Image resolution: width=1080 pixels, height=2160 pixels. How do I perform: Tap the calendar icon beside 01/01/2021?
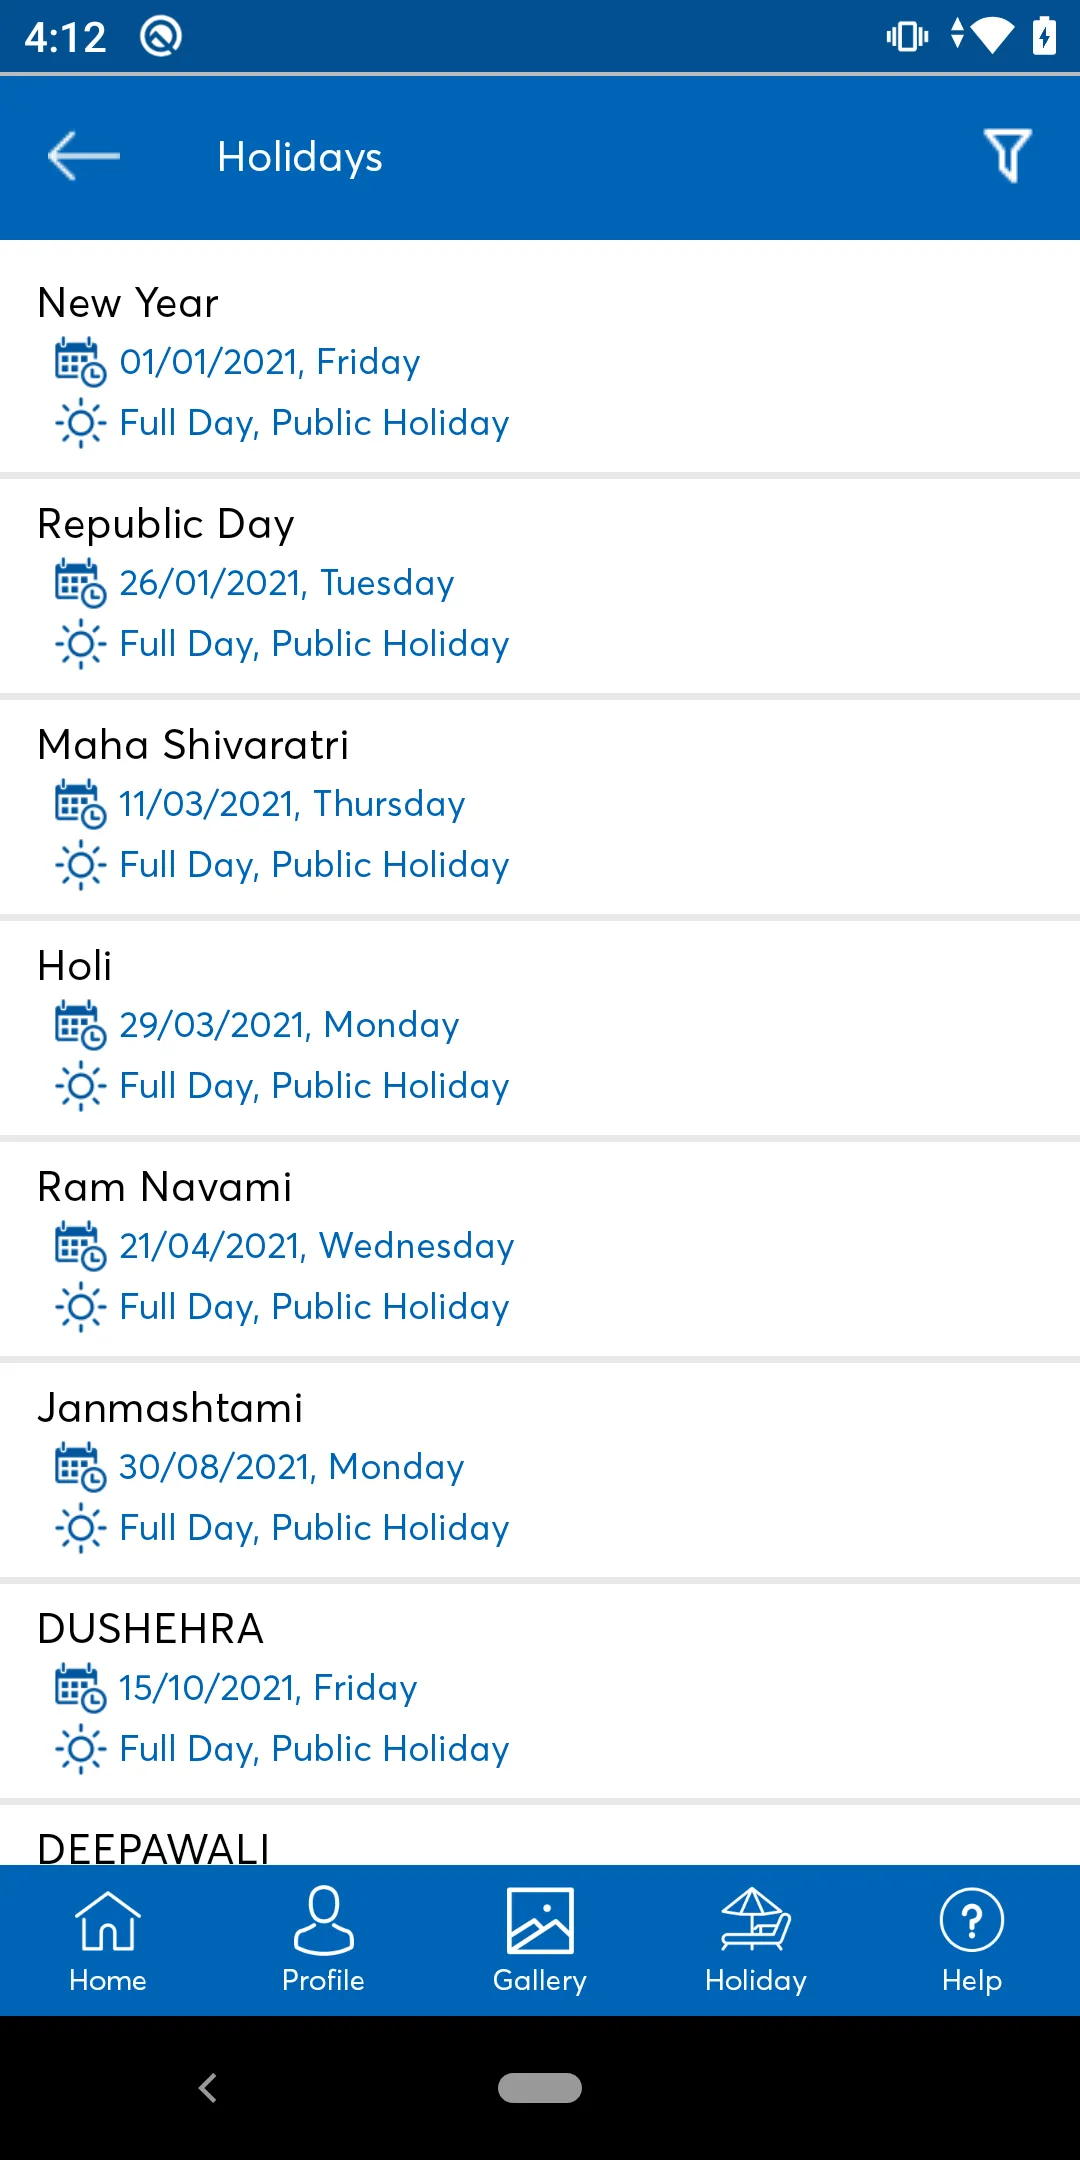(80, 362)
